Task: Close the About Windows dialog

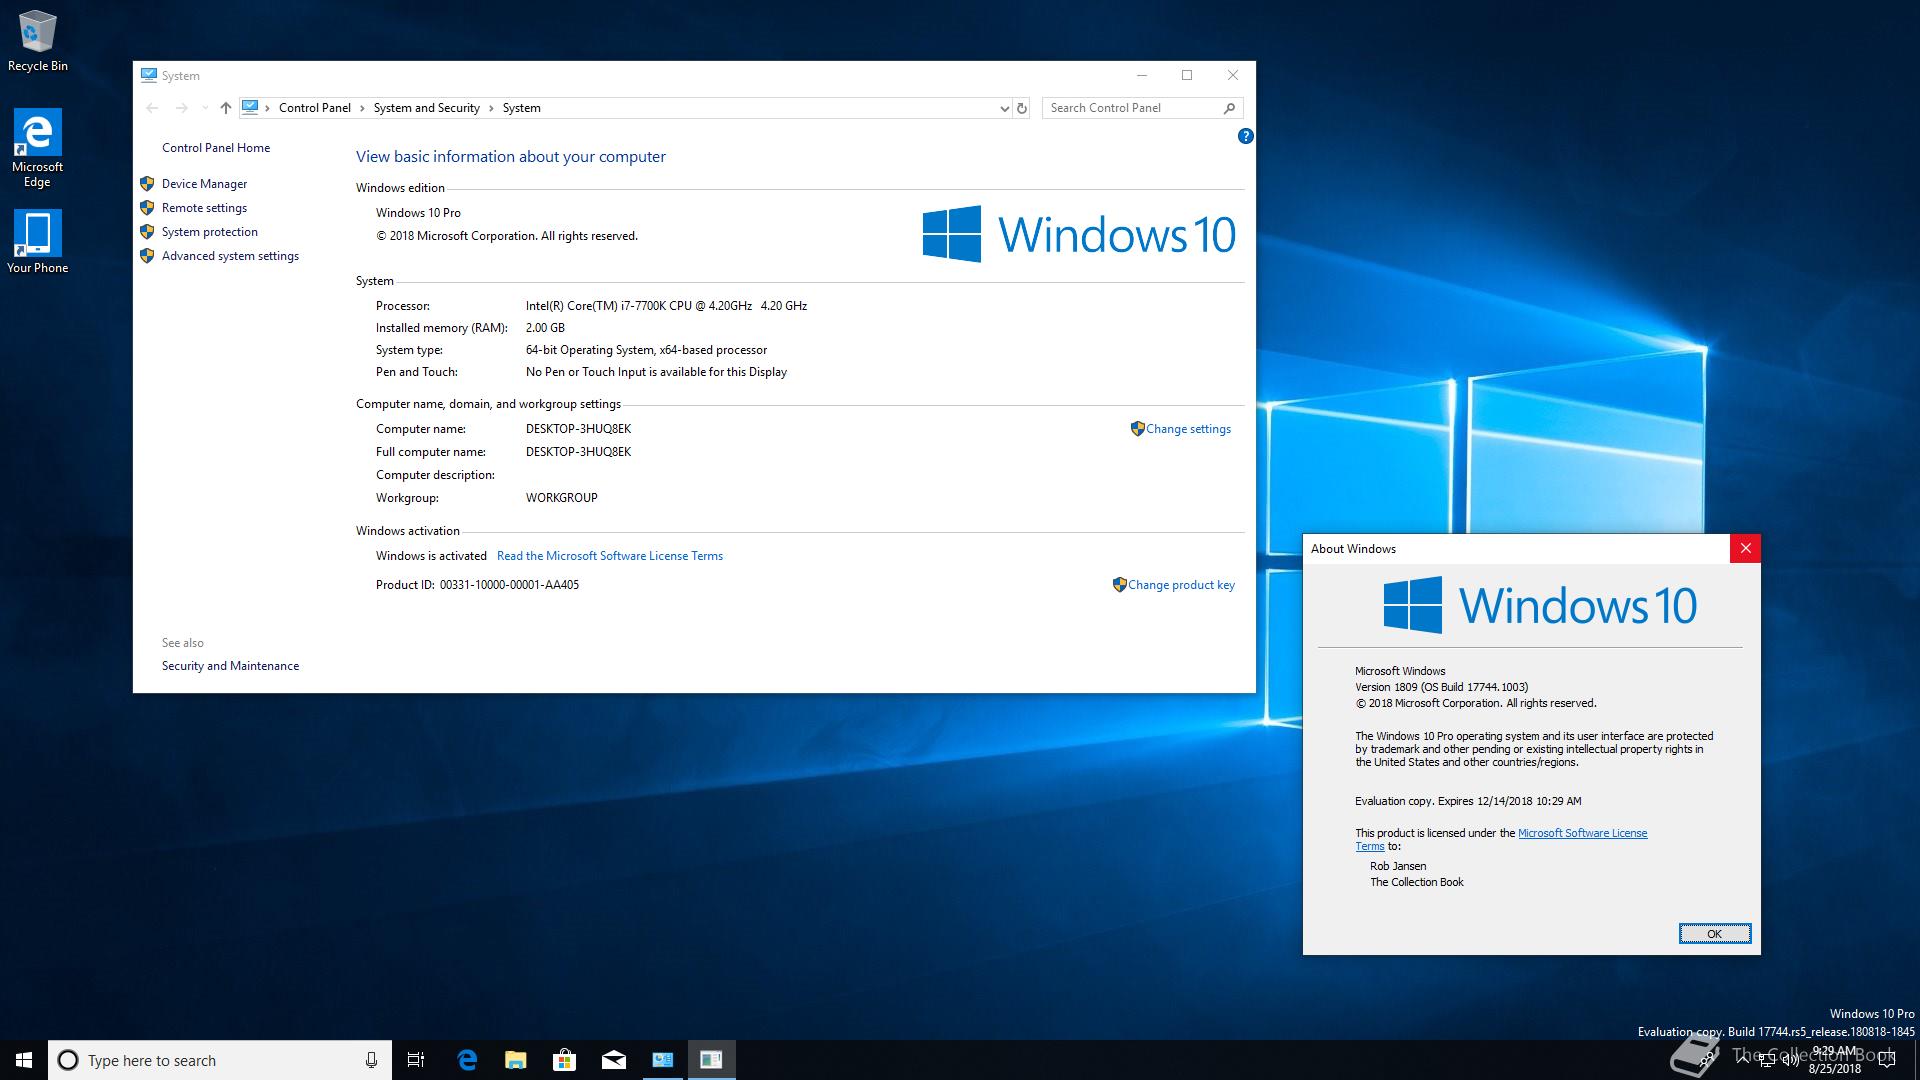Action: click(1745, 548)
